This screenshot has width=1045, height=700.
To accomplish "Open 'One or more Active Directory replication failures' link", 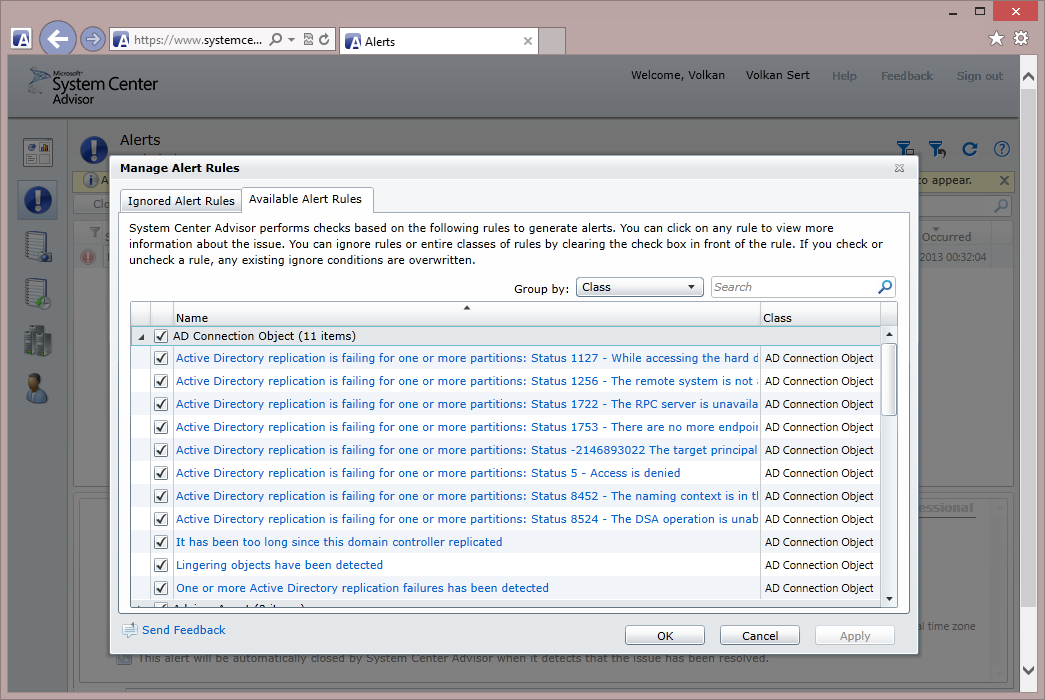I will 362,588.
